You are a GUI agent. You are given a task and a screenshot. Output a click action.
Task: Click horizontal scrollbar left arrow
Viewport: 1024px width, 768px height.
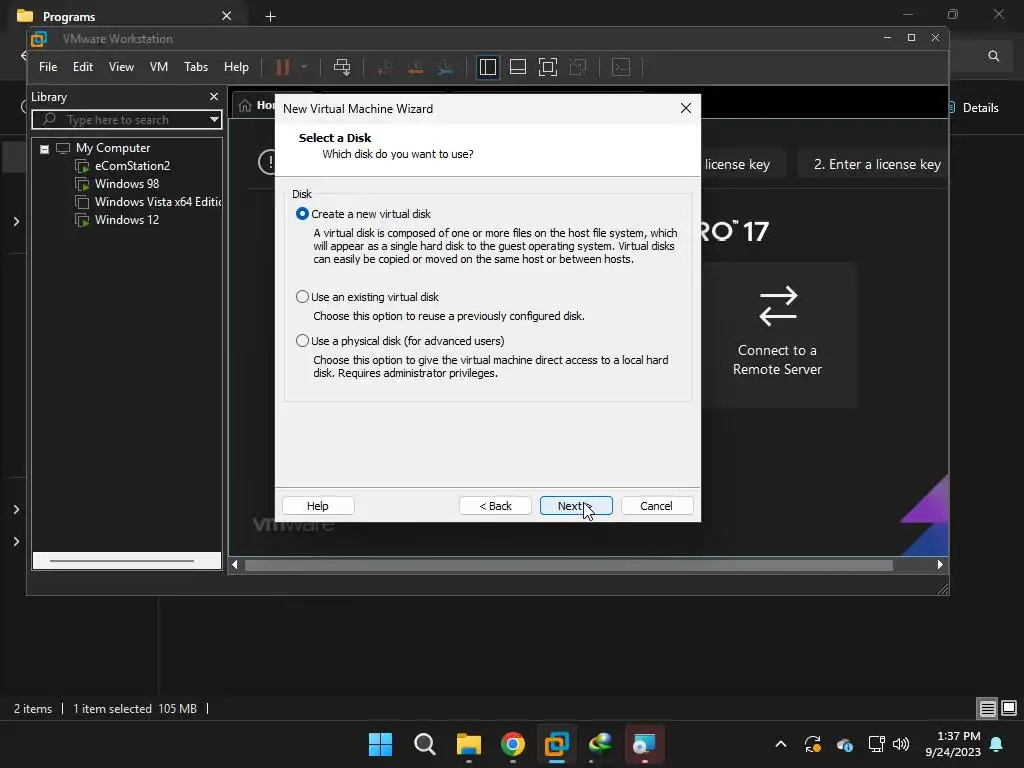click(x=235, y=565)
